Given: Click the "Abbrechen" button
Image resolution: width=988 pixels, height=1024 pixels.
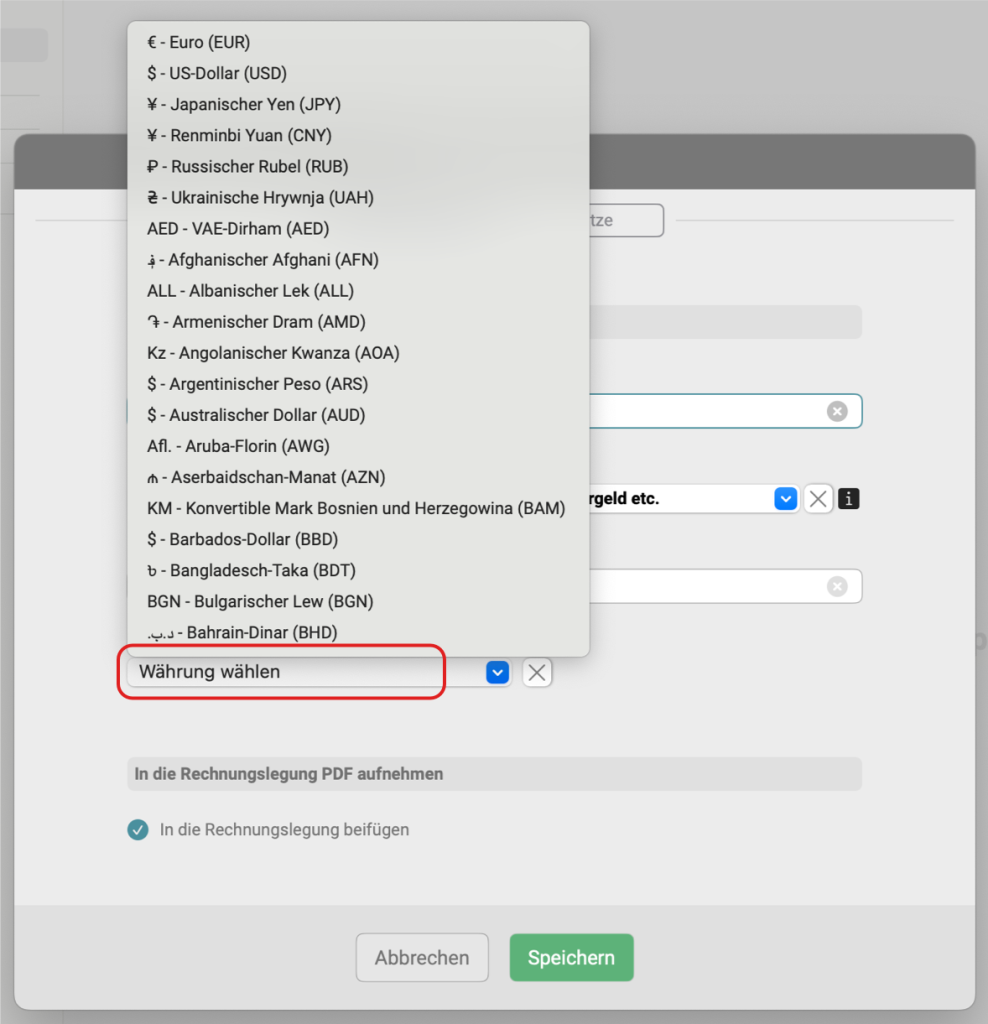Looking at the screenshot, I should click(422, 957).
